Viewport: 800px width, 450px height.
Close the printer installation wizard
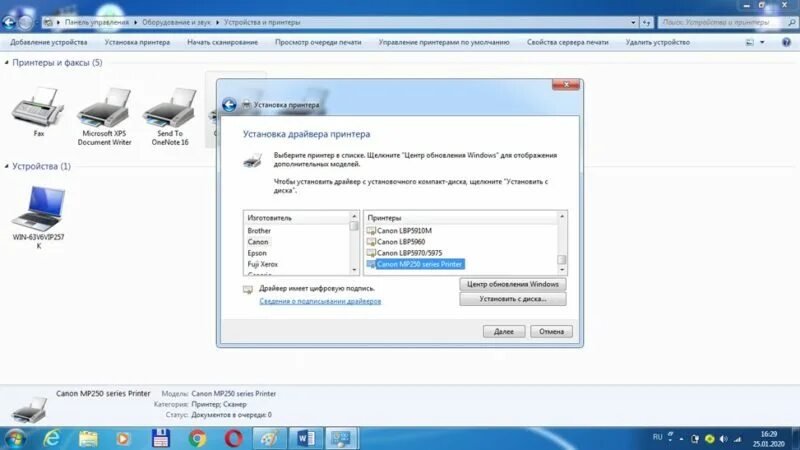click(x=566, y=85)
